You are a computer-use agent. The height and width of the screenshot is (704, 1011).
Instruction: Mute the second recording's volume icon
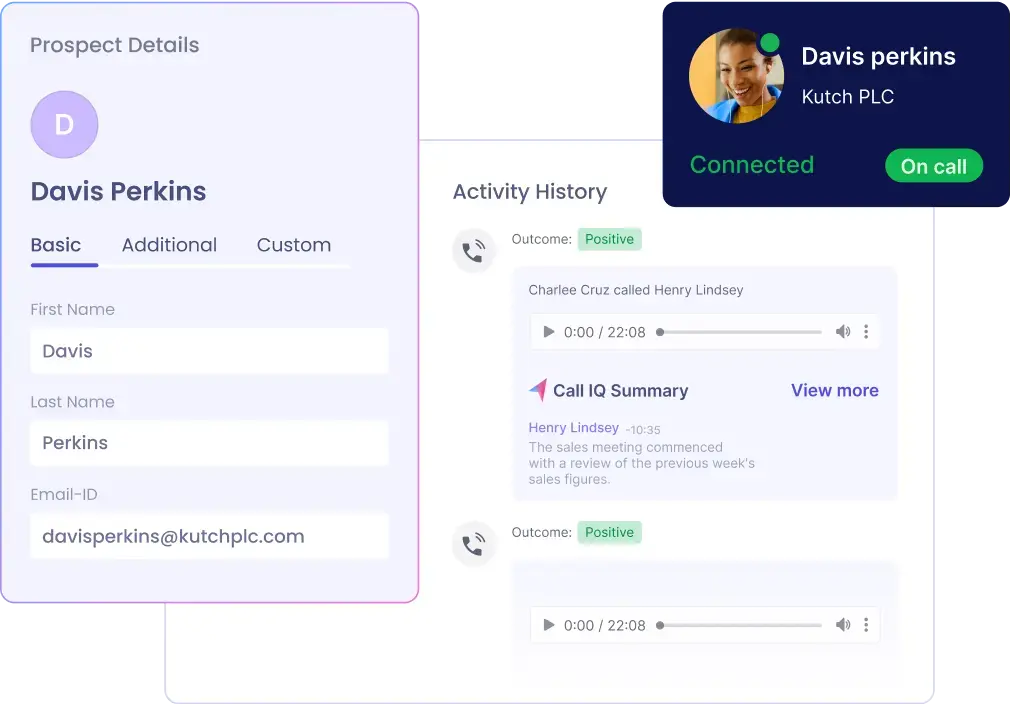click(x=843, y=625)
